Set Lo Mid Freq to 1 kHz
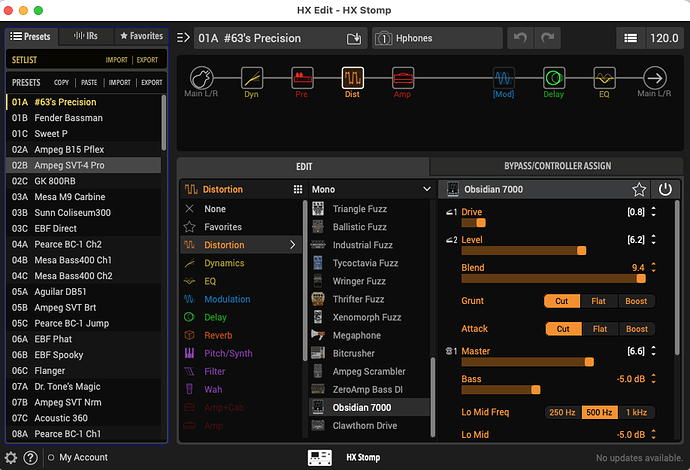This screenshot has width=690, height=470. (637, 412)
